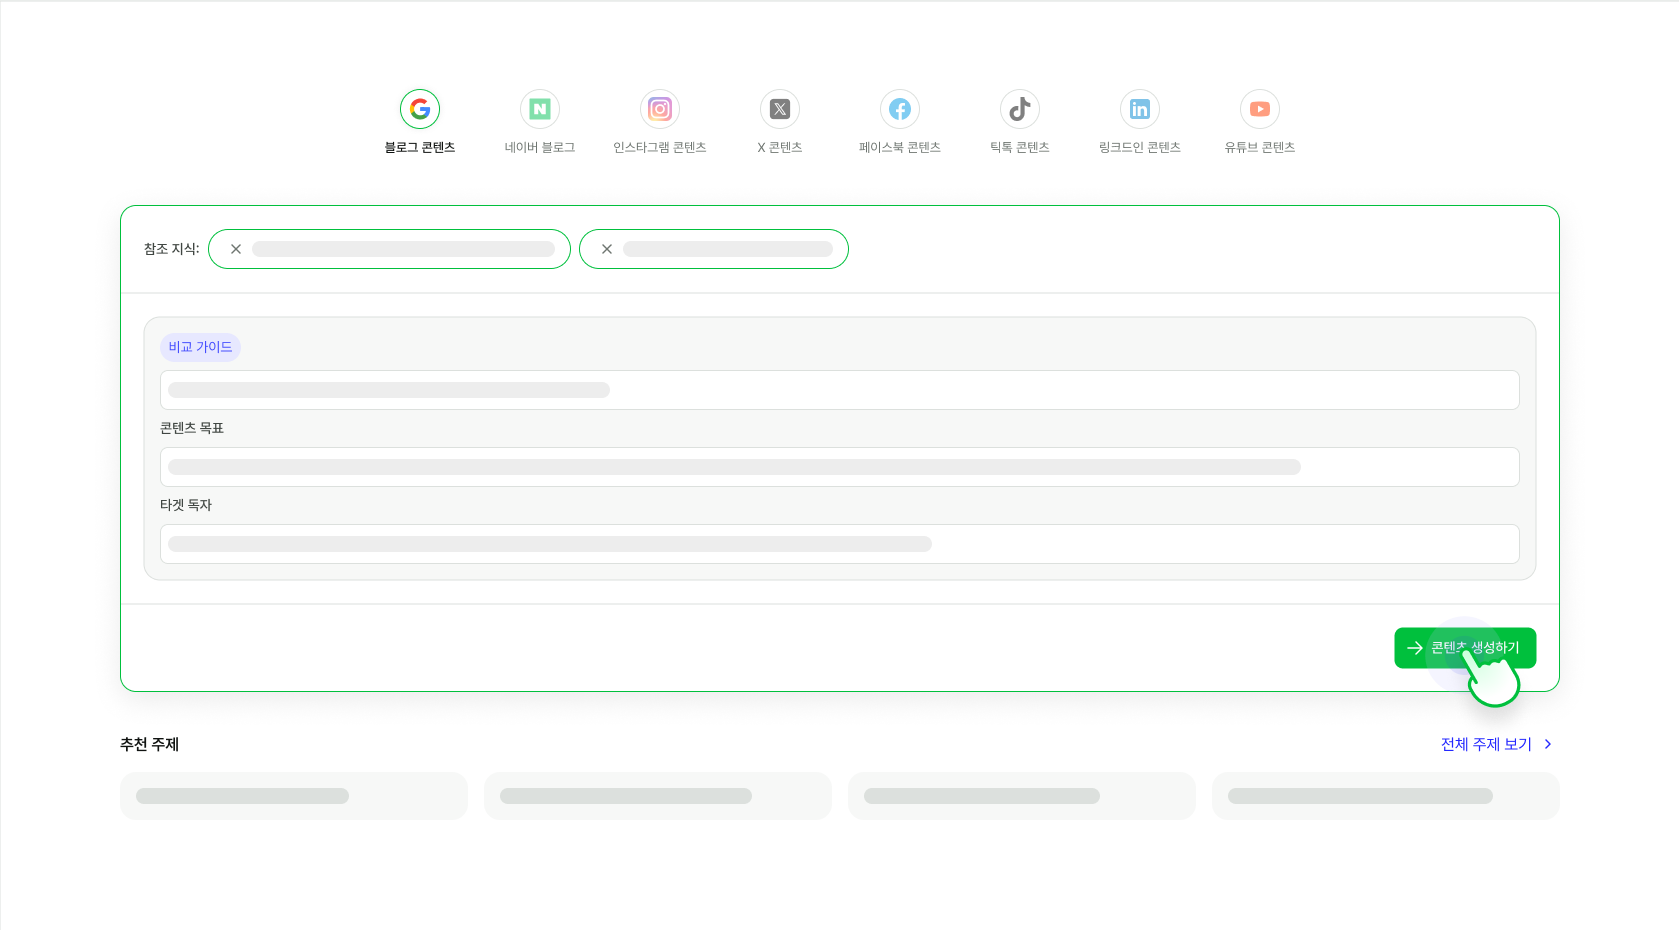Open the second 추천 주제 card

[x=657, y=795]
